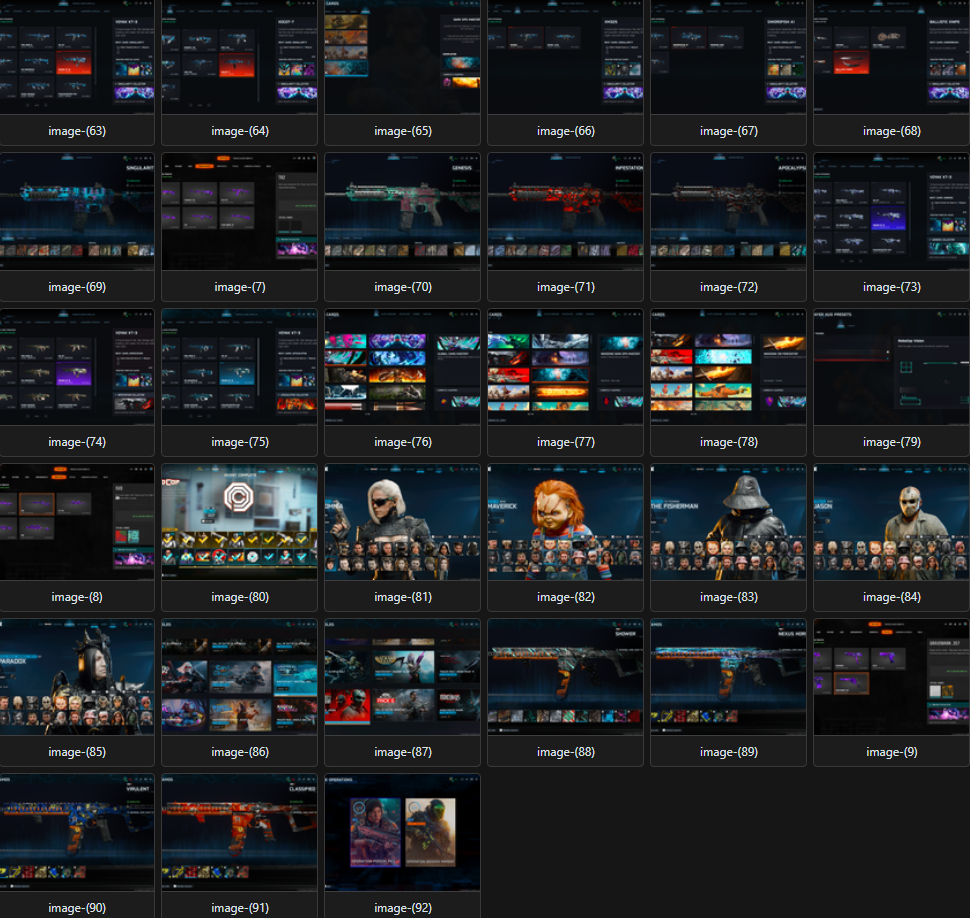Click the file name image-(89)

pyautogui.click(x=728, y=752)
